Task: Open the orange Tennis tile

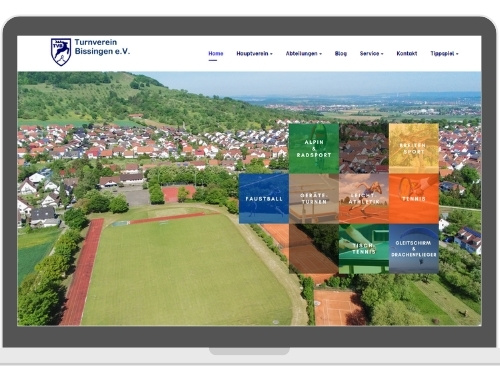Action: pos(414,198)
